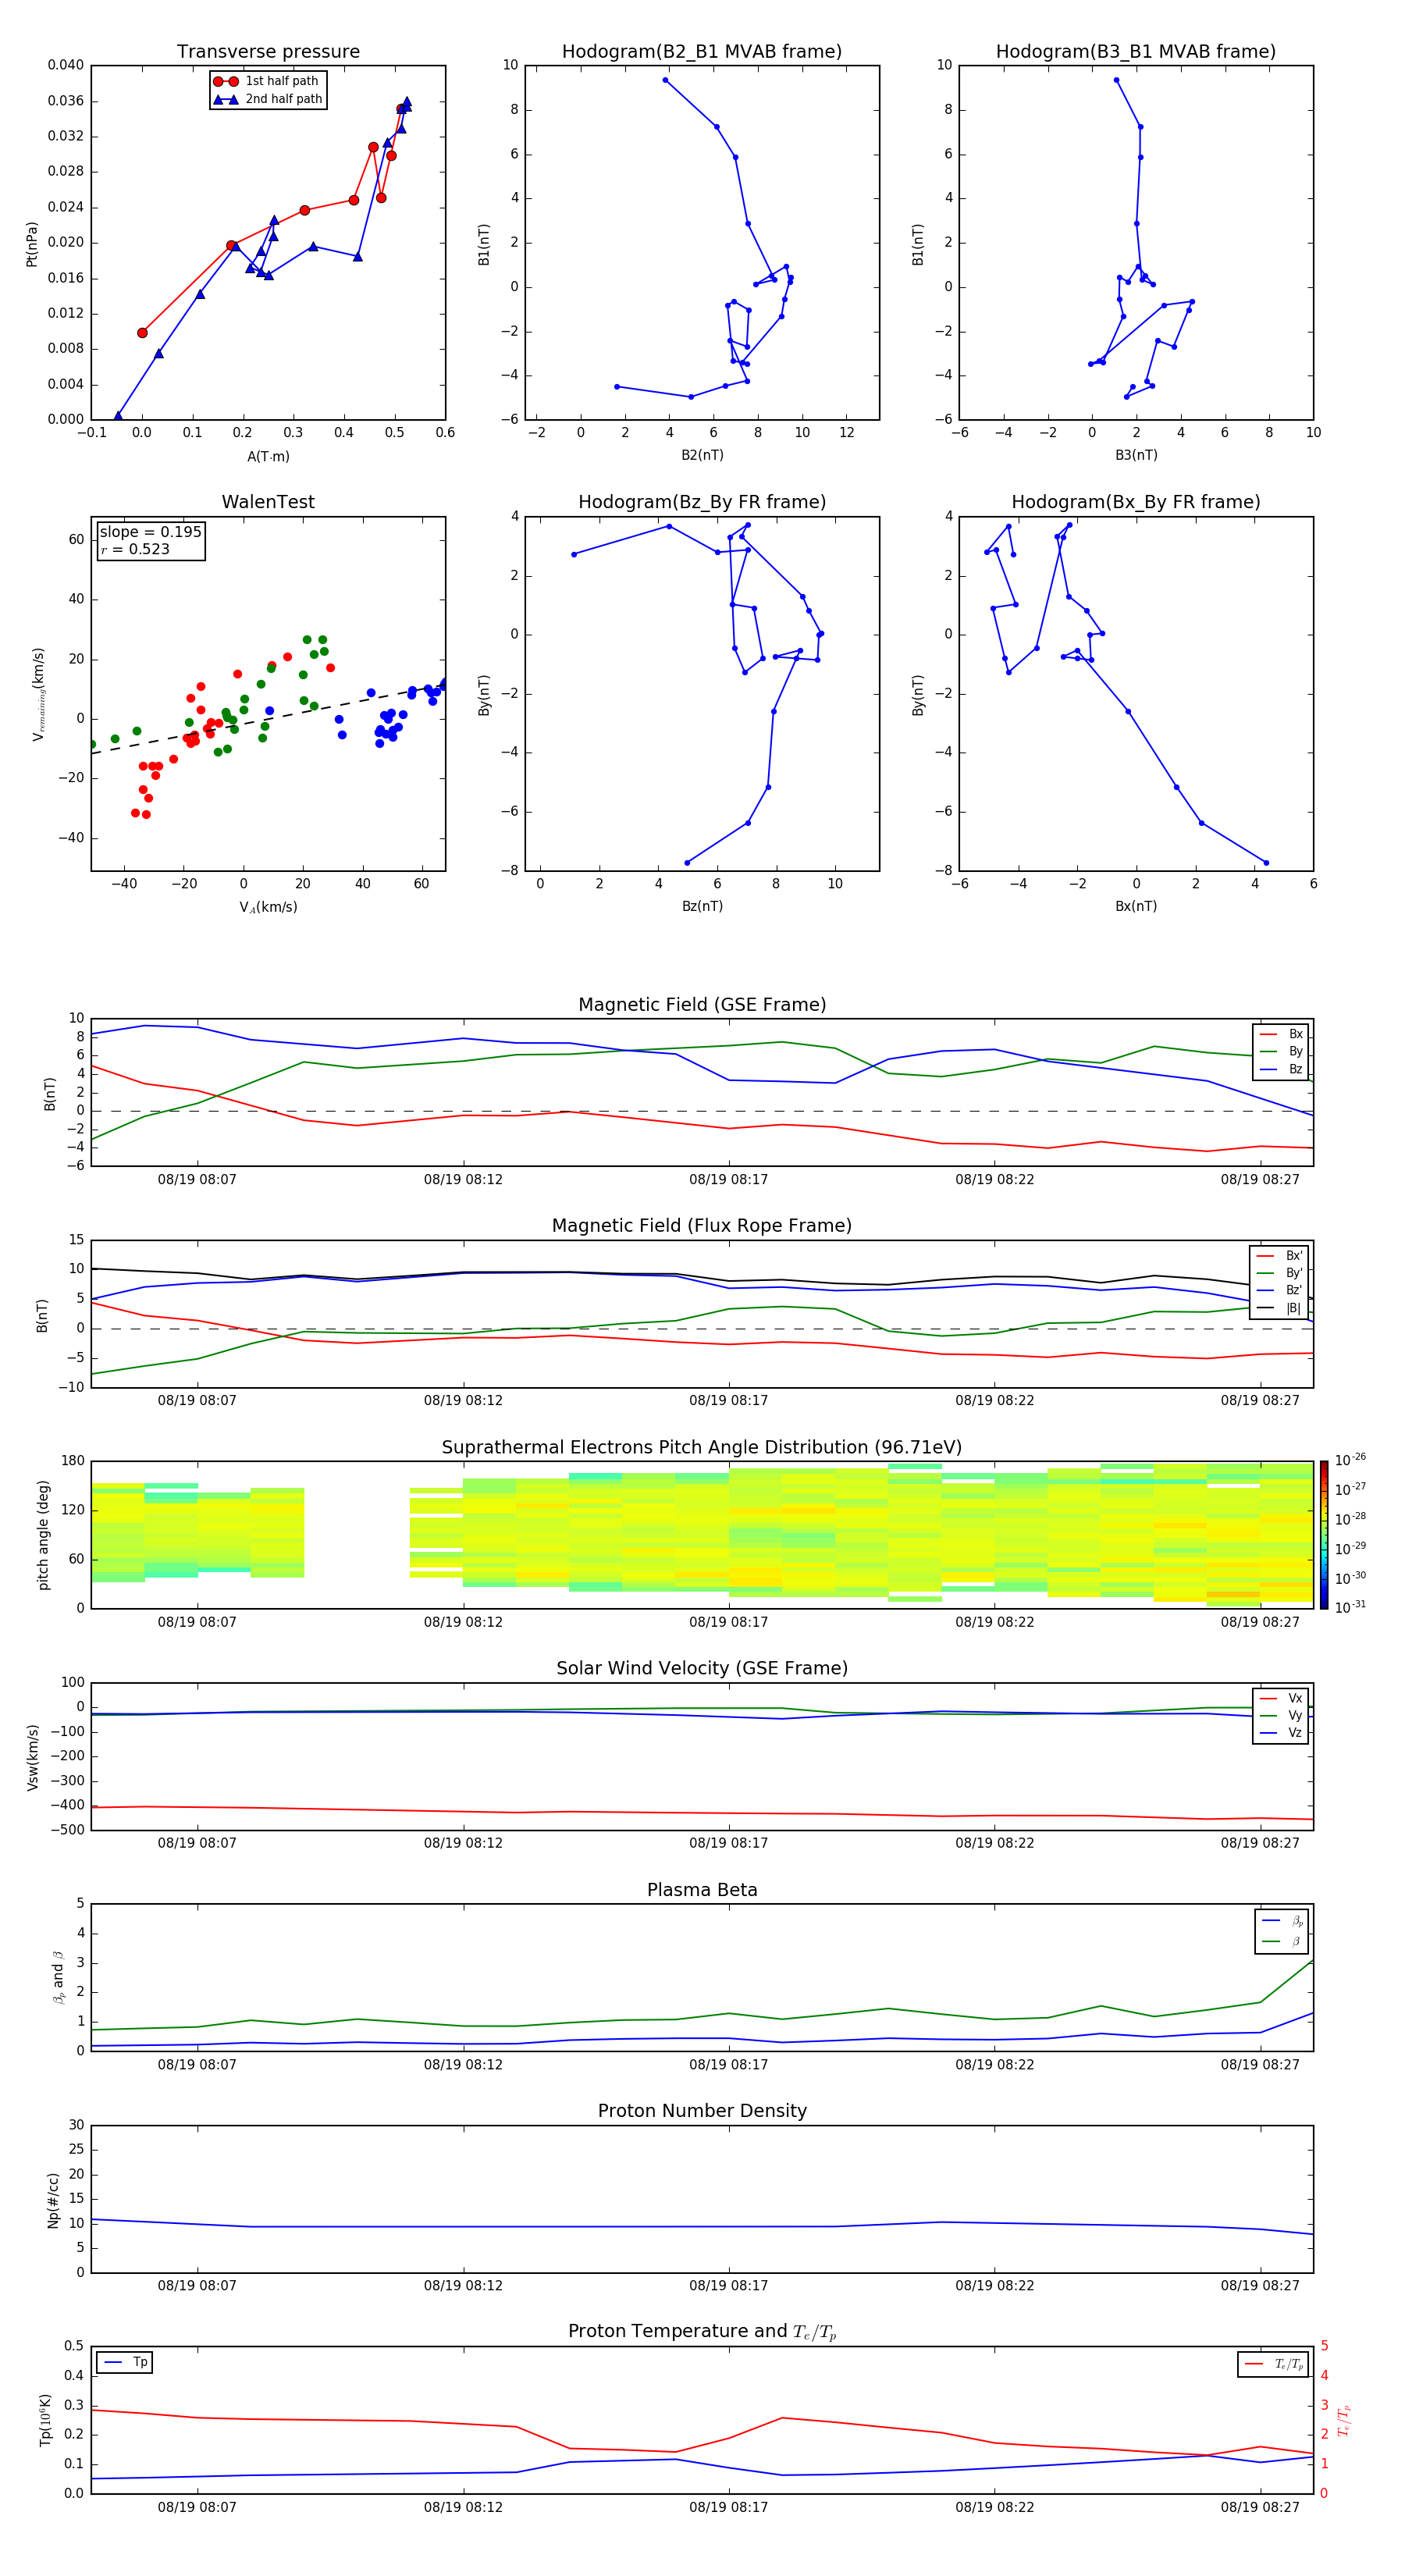Click the Suprathermal Electrons Pitch Angle title
The image size is (1405, 2576).
pos(702,1448)
